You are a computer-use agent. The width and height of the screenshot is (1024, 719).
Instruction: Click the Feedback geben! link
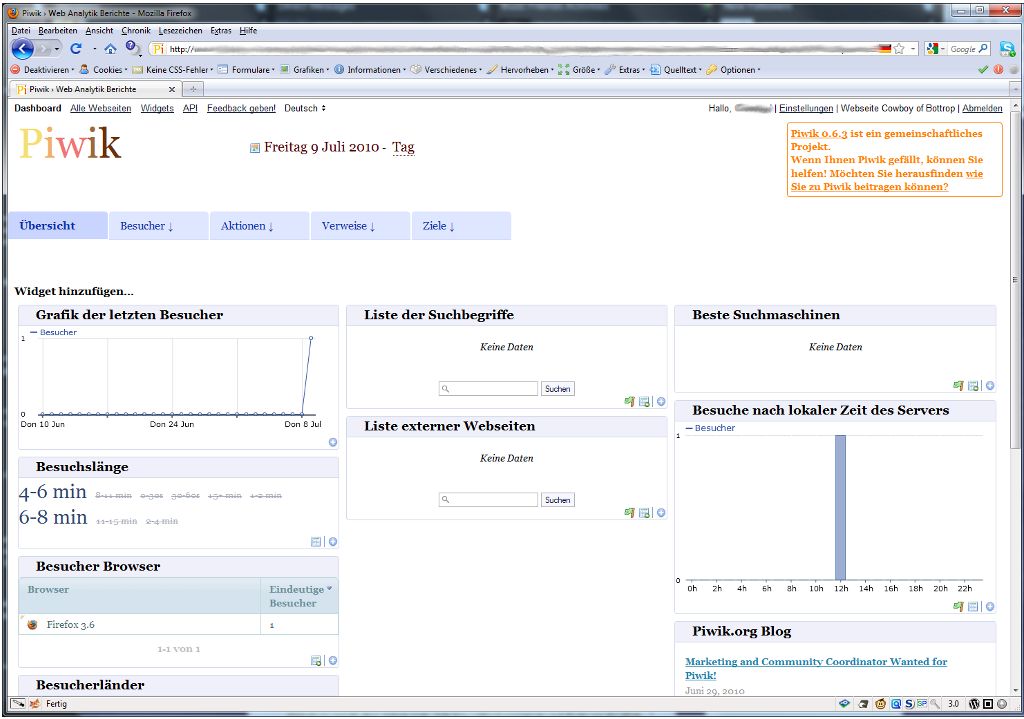[241, 108]
